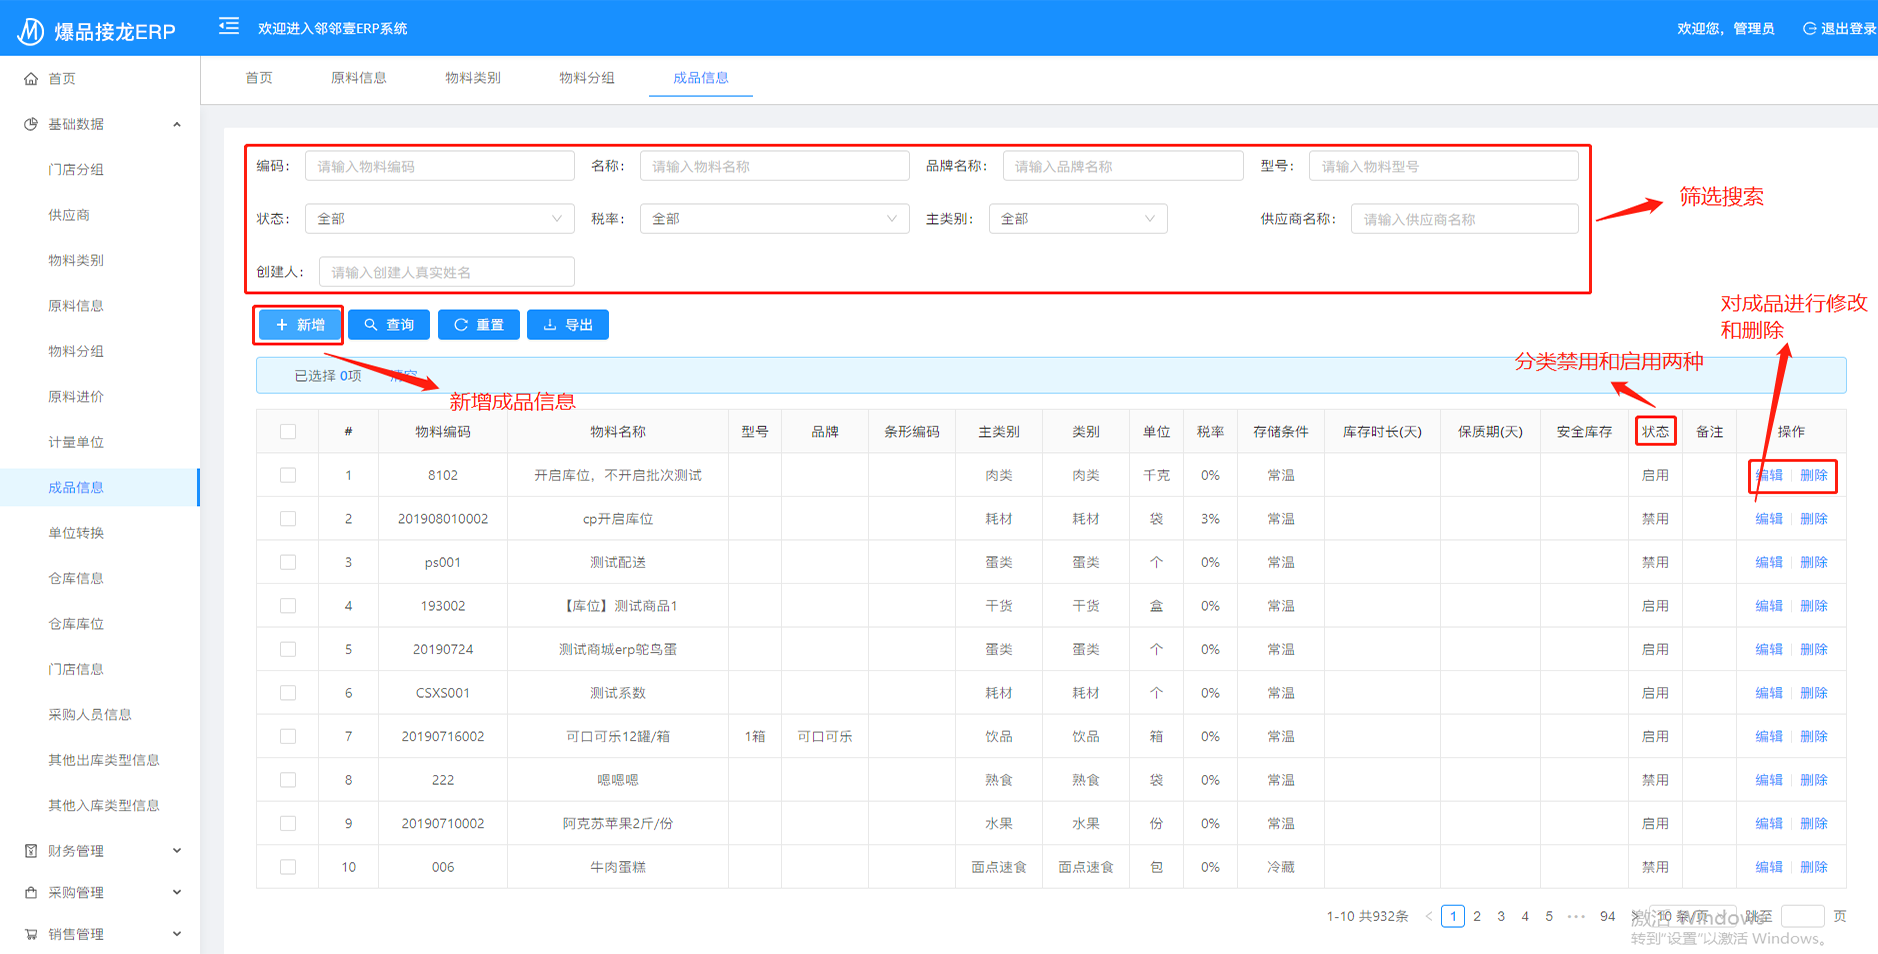Check the row for 20190724
Screen dimensions: 1878x954
click(288, 649)
